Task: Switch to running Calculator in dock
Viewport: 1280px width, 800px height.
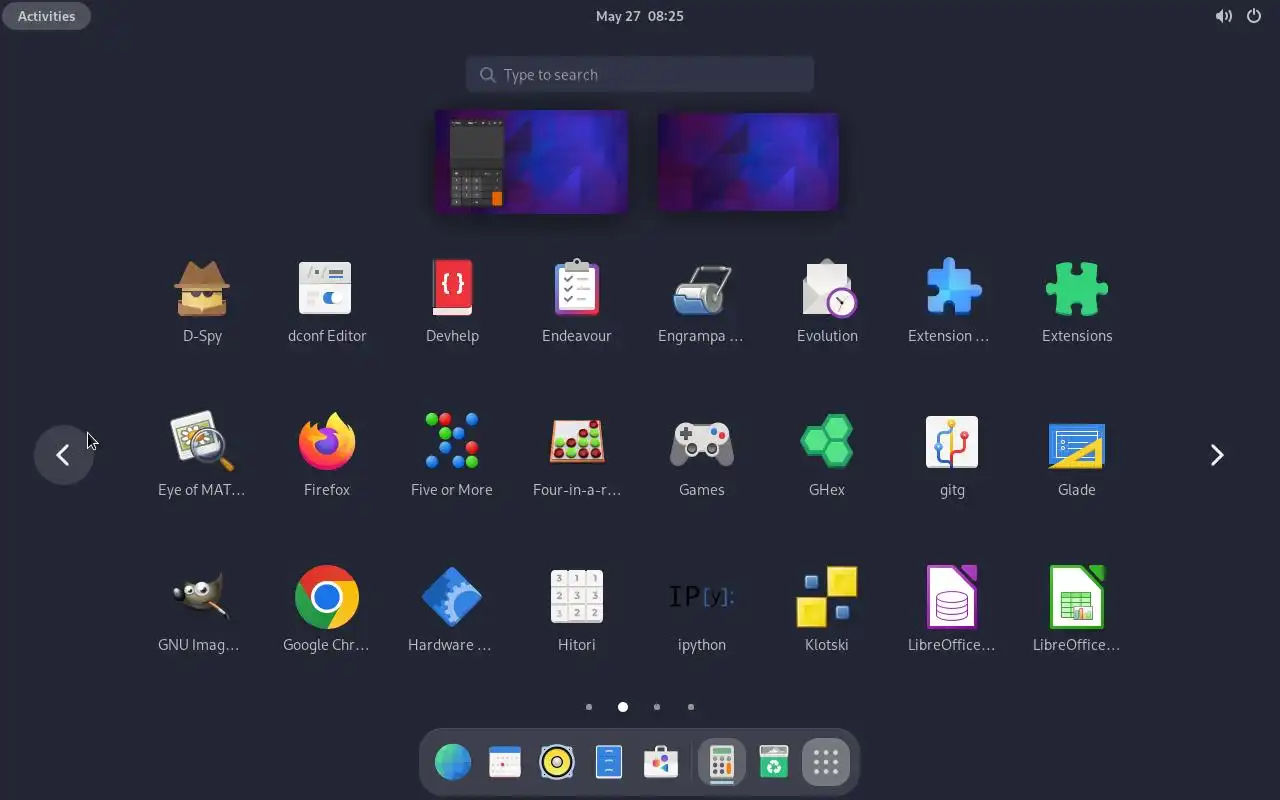Action: [722, 762]
